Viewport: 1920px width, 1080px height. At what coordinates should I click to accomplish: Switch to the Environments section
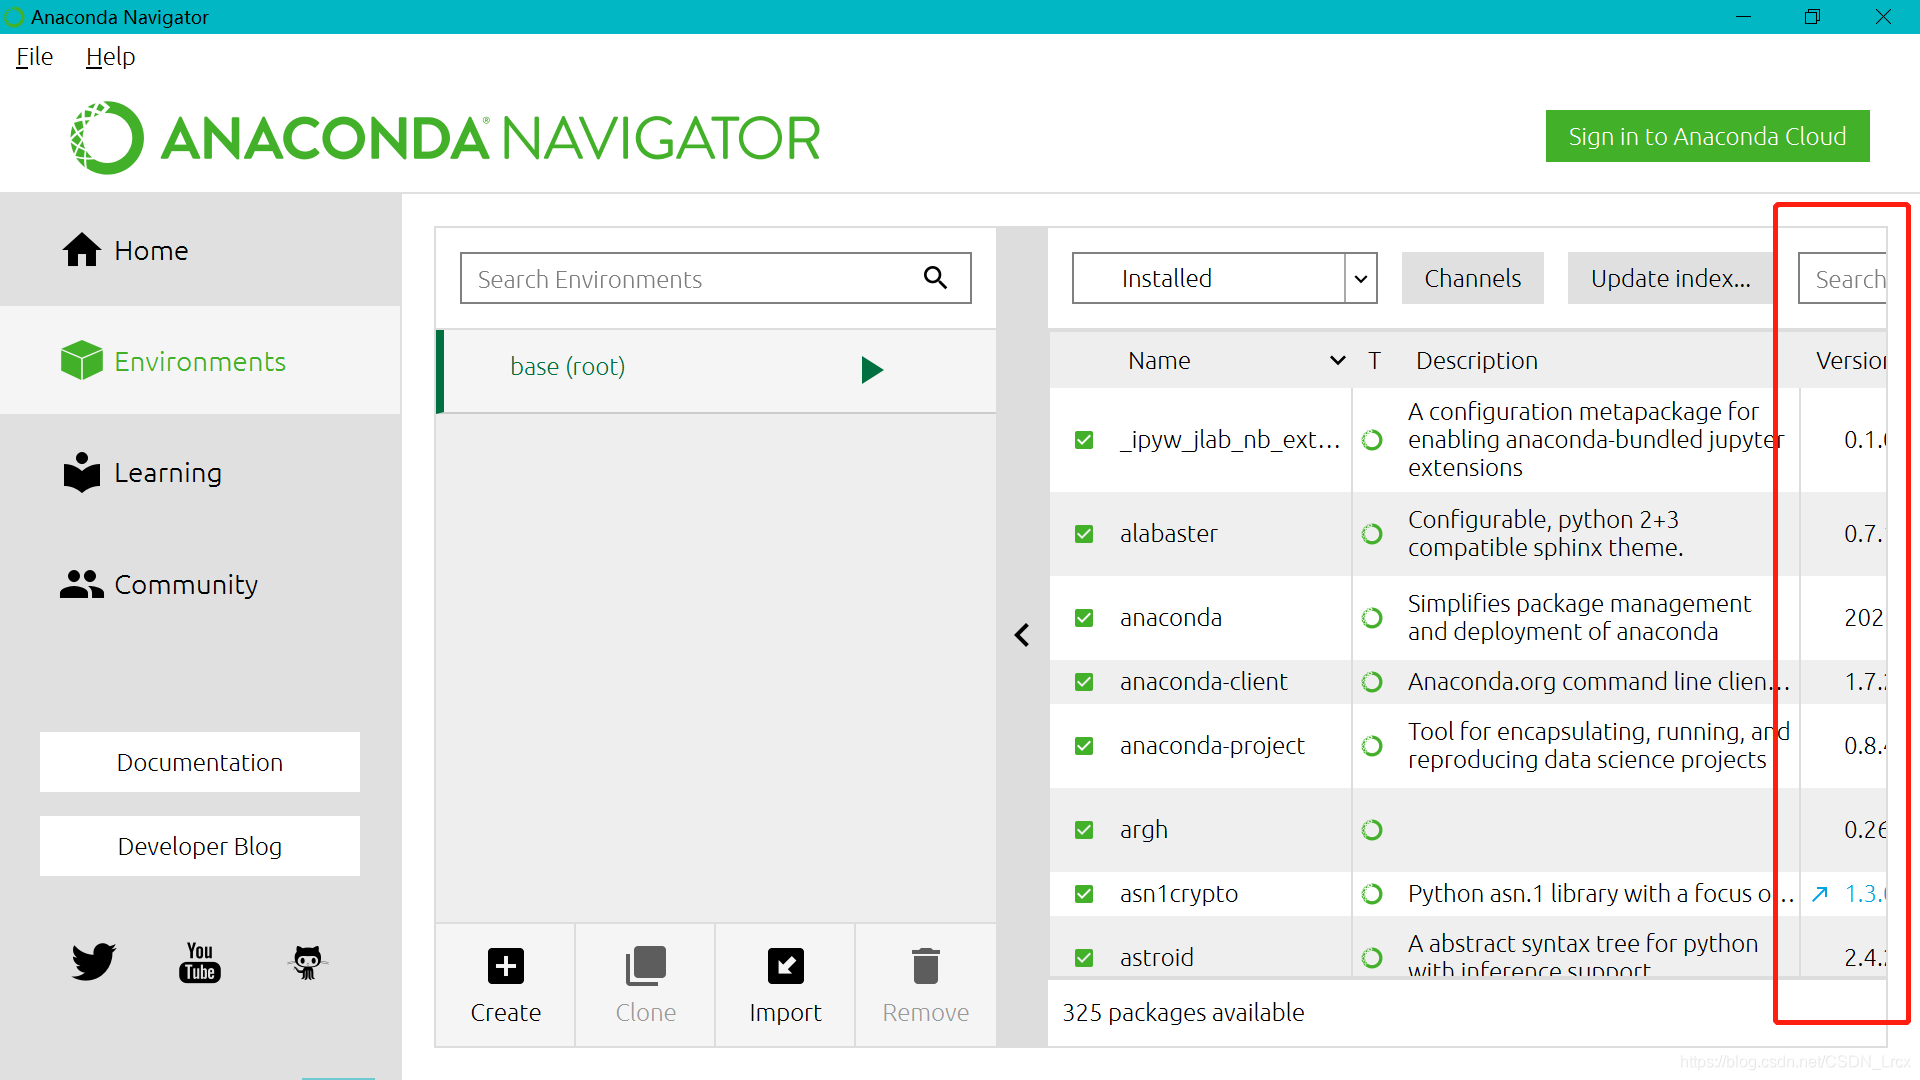click(200, 361)
